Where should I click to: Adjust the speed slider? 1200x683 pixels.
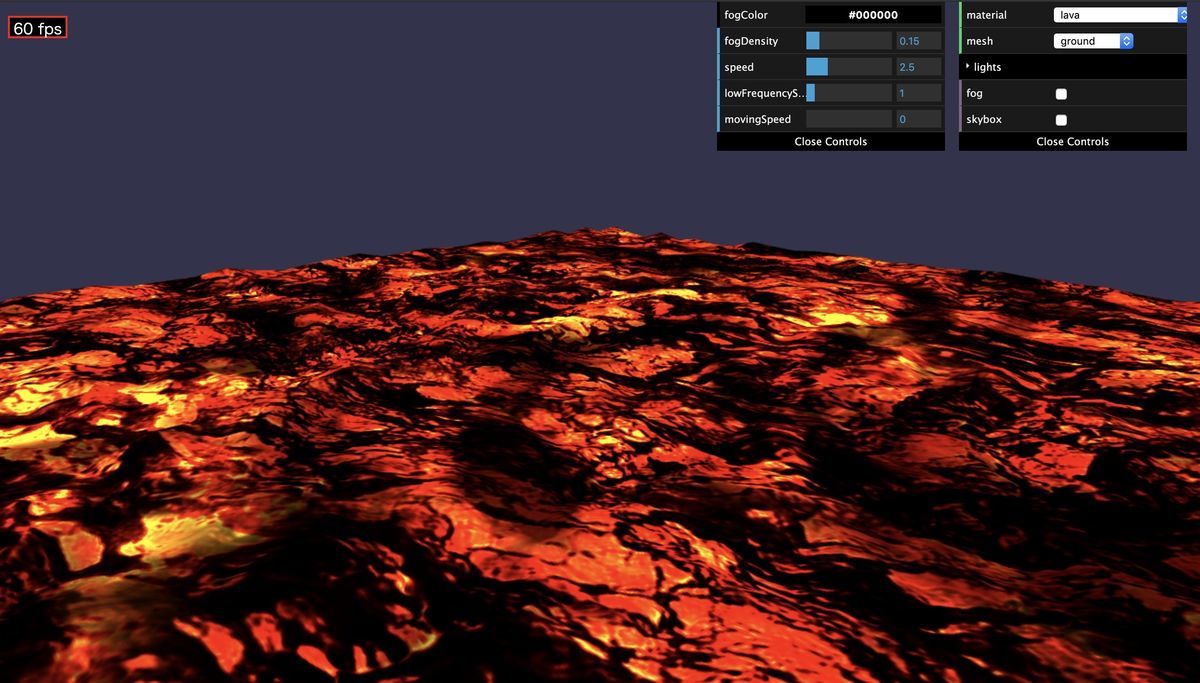(x=848, y=67)
